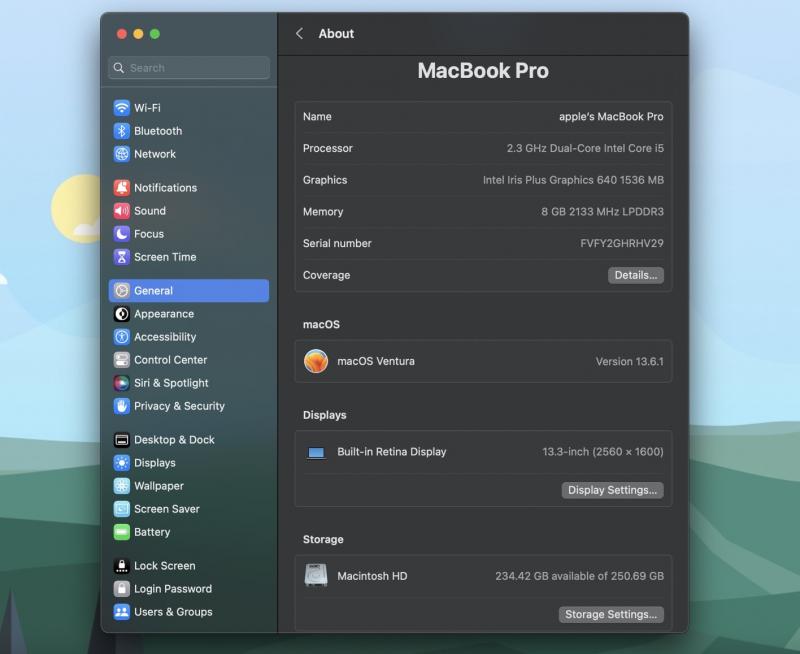Open the Appearance settings pane
Image resolution: width=800 pixels, height=654 pixels.
click(189, 314)
